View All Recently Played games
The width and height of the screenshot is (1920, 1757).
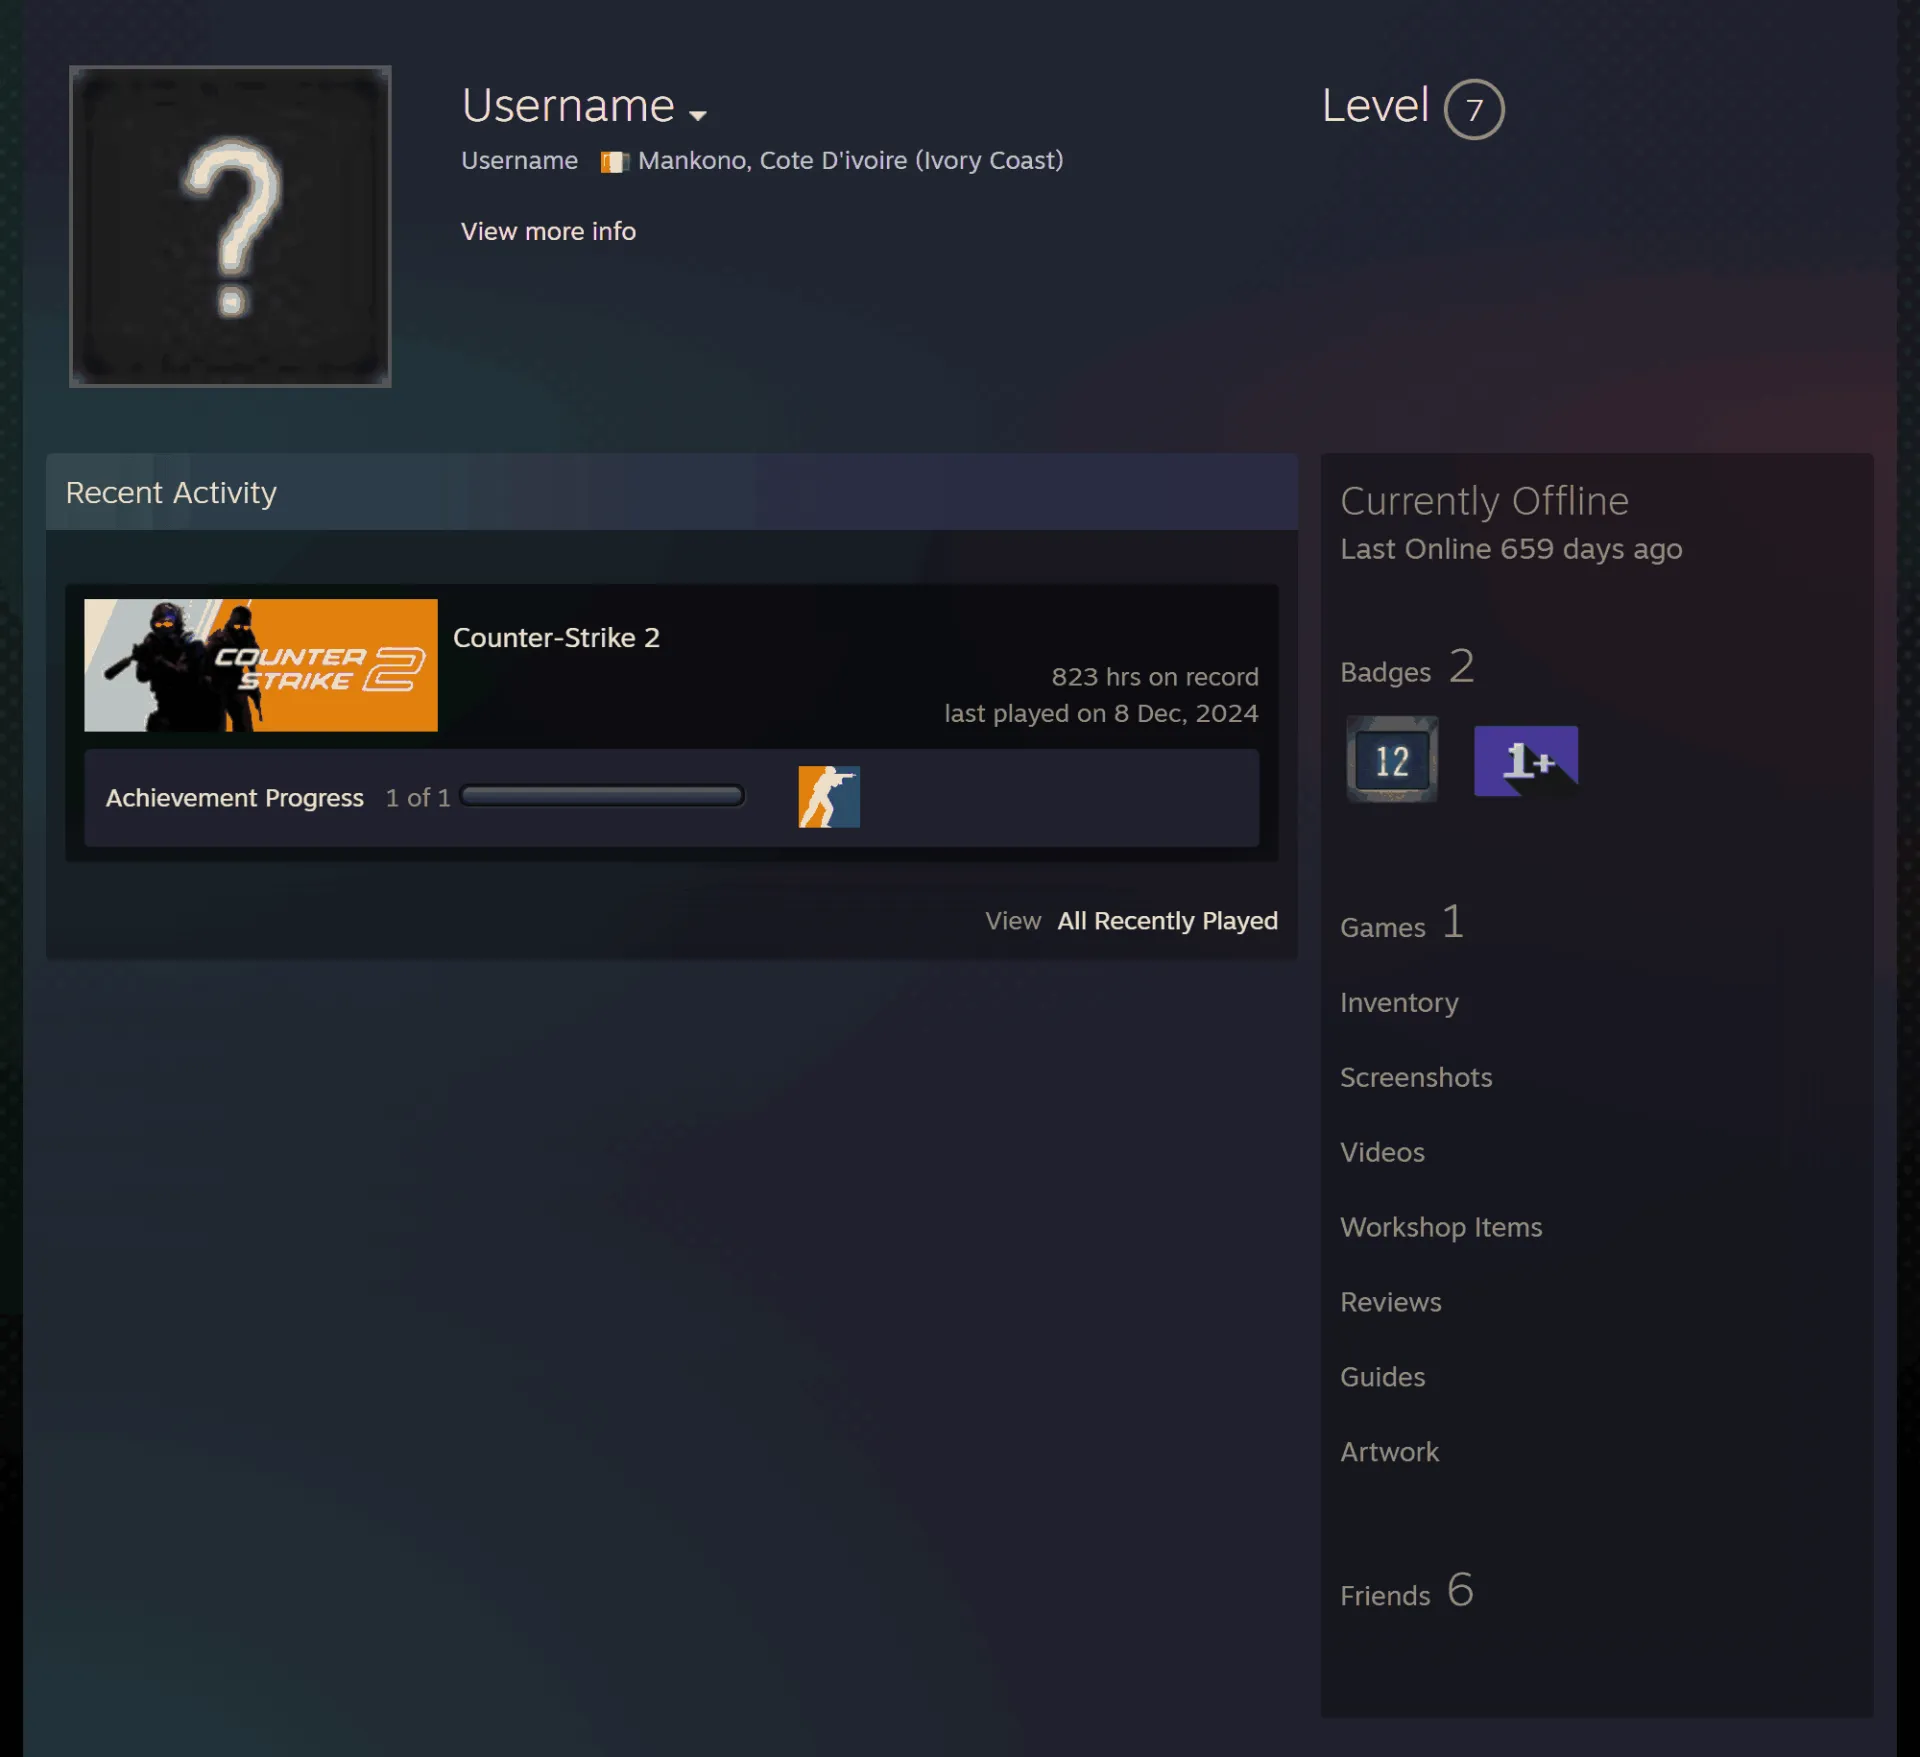click(1167, 921)
